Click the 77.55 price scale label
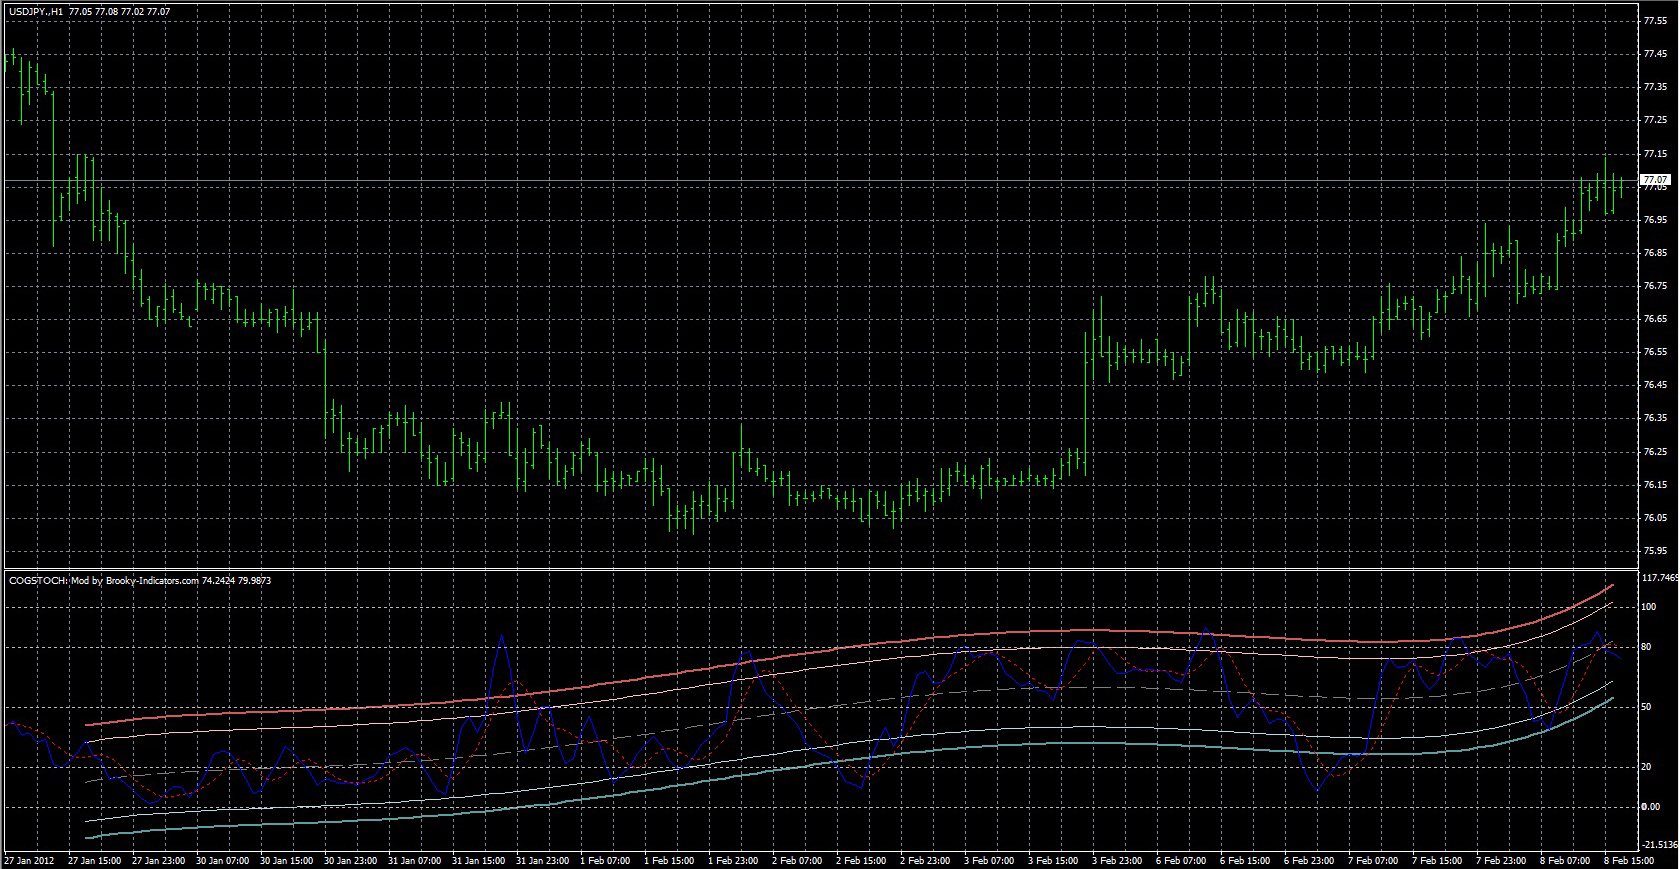This screenshot has height=869, width=1680. tap(1655, 21)
